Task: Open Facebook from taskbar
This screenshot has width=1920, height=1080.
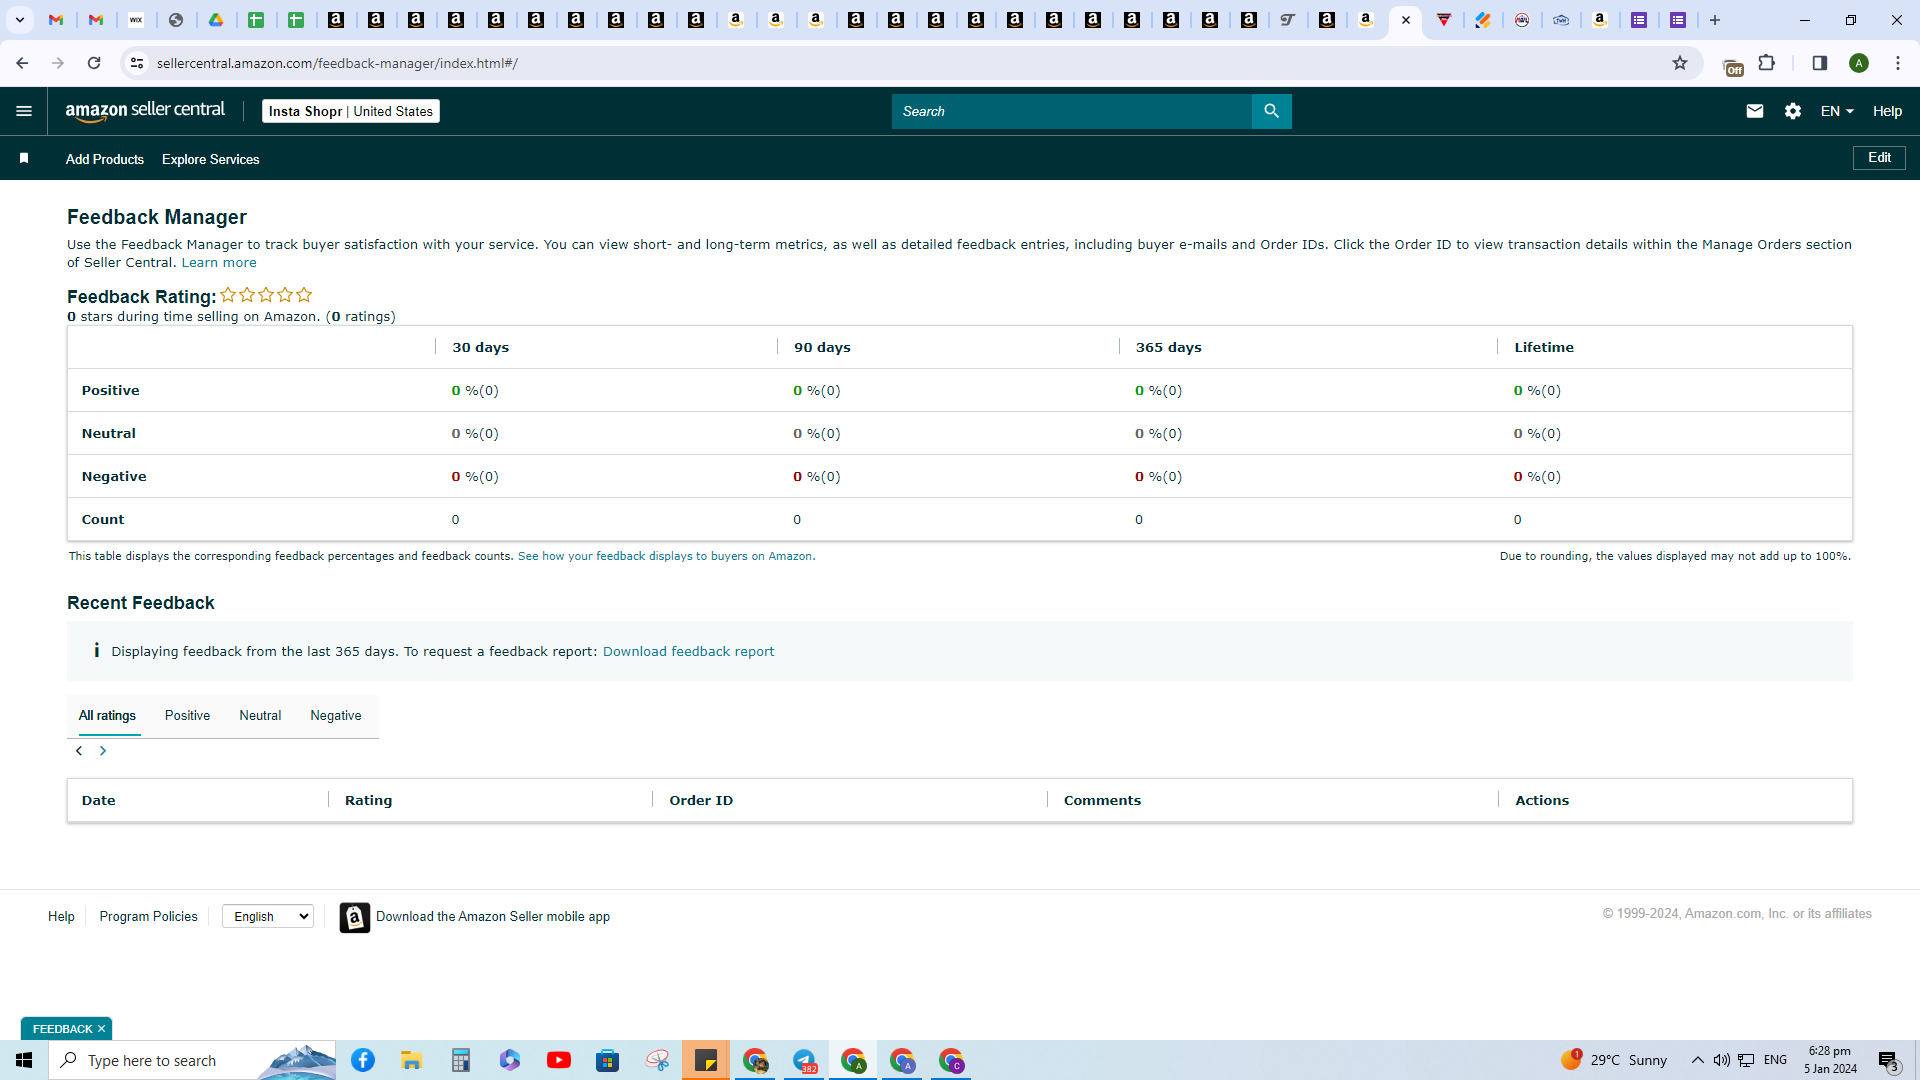Action: click(x=363, y=1060)
